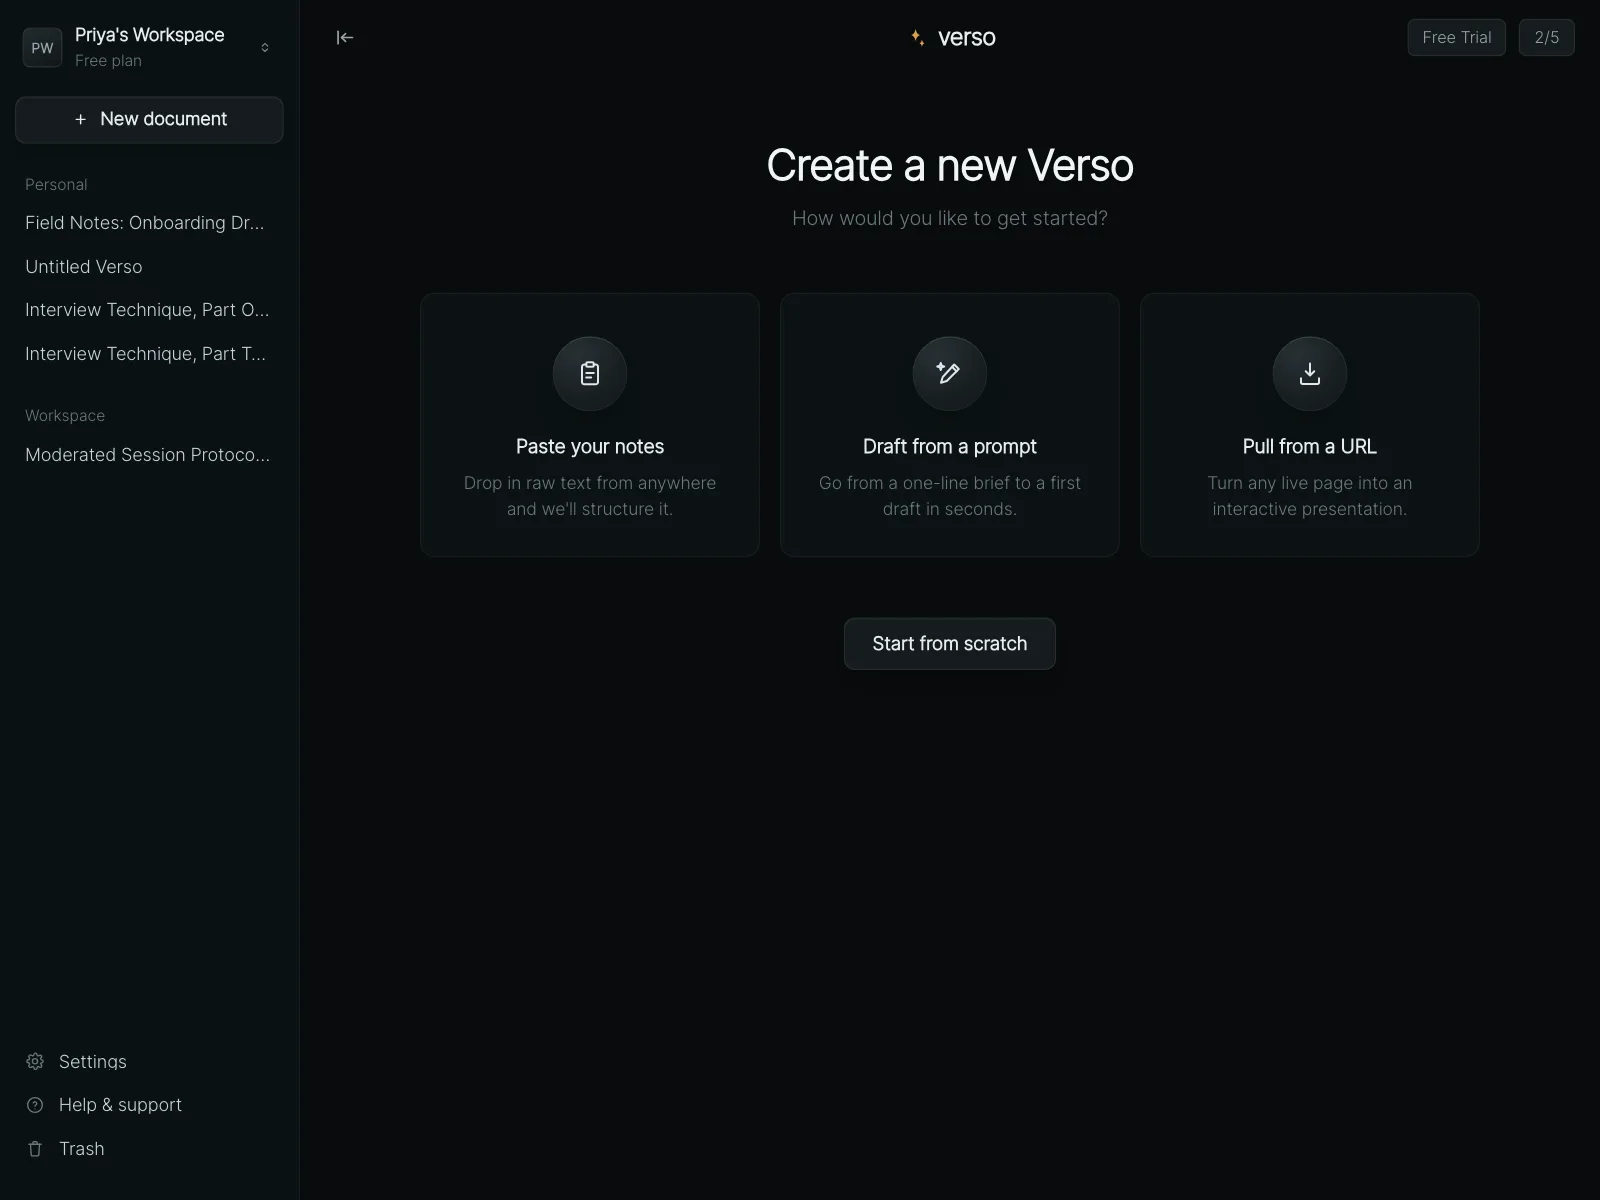1600x1200 pixels.
Task: Click the Priya's Workspace name
Action: point(150,35)
